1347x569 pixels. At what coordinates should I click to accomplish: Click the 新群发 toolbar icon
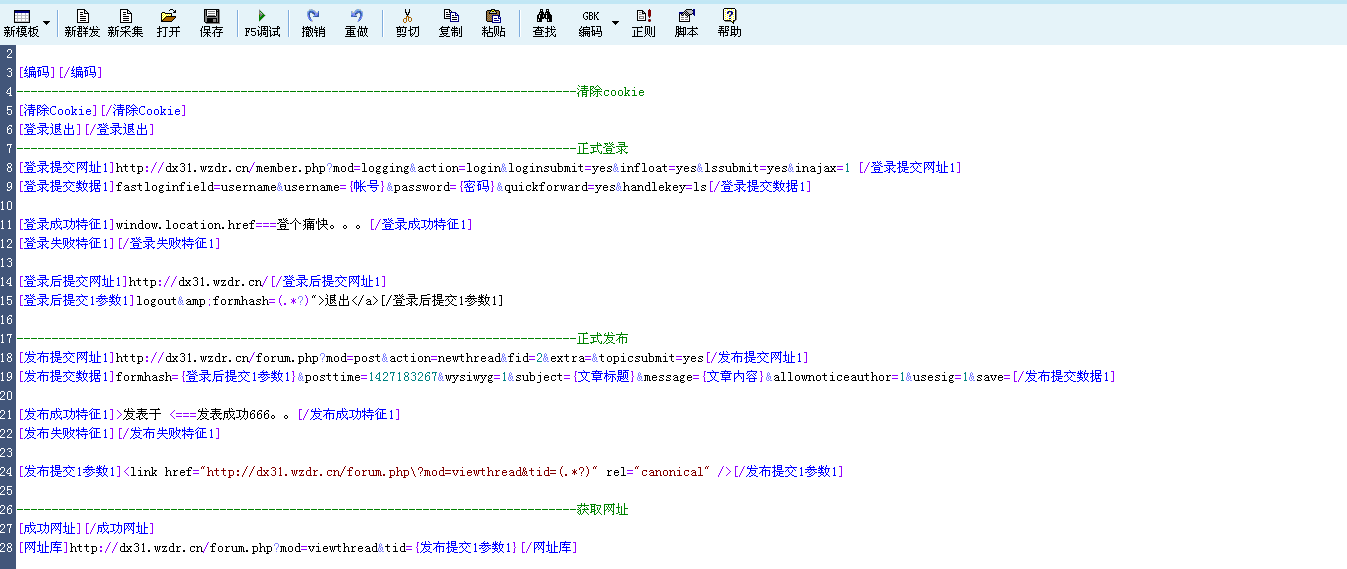82,23
